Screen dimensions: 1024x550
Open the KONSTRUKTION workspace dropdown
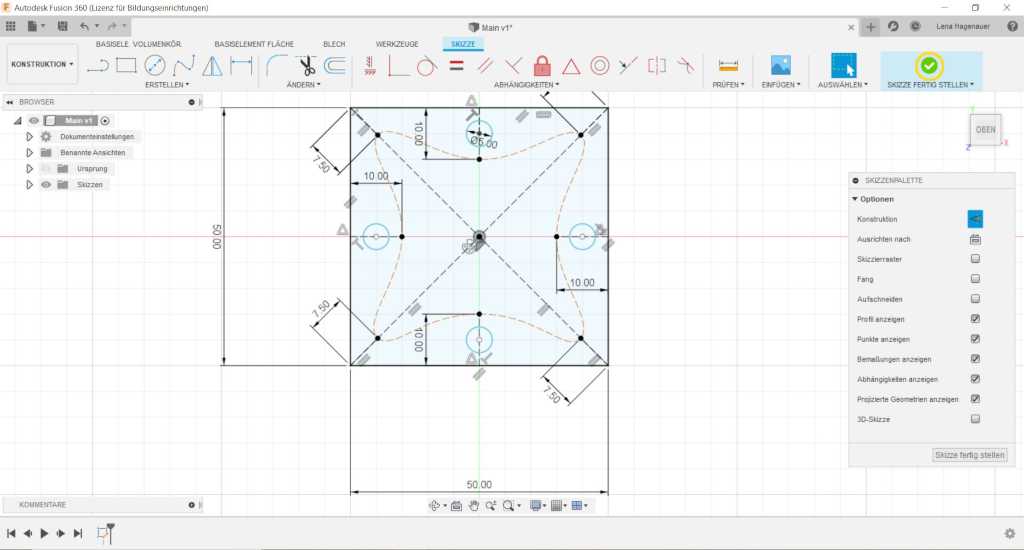point(42,64)
